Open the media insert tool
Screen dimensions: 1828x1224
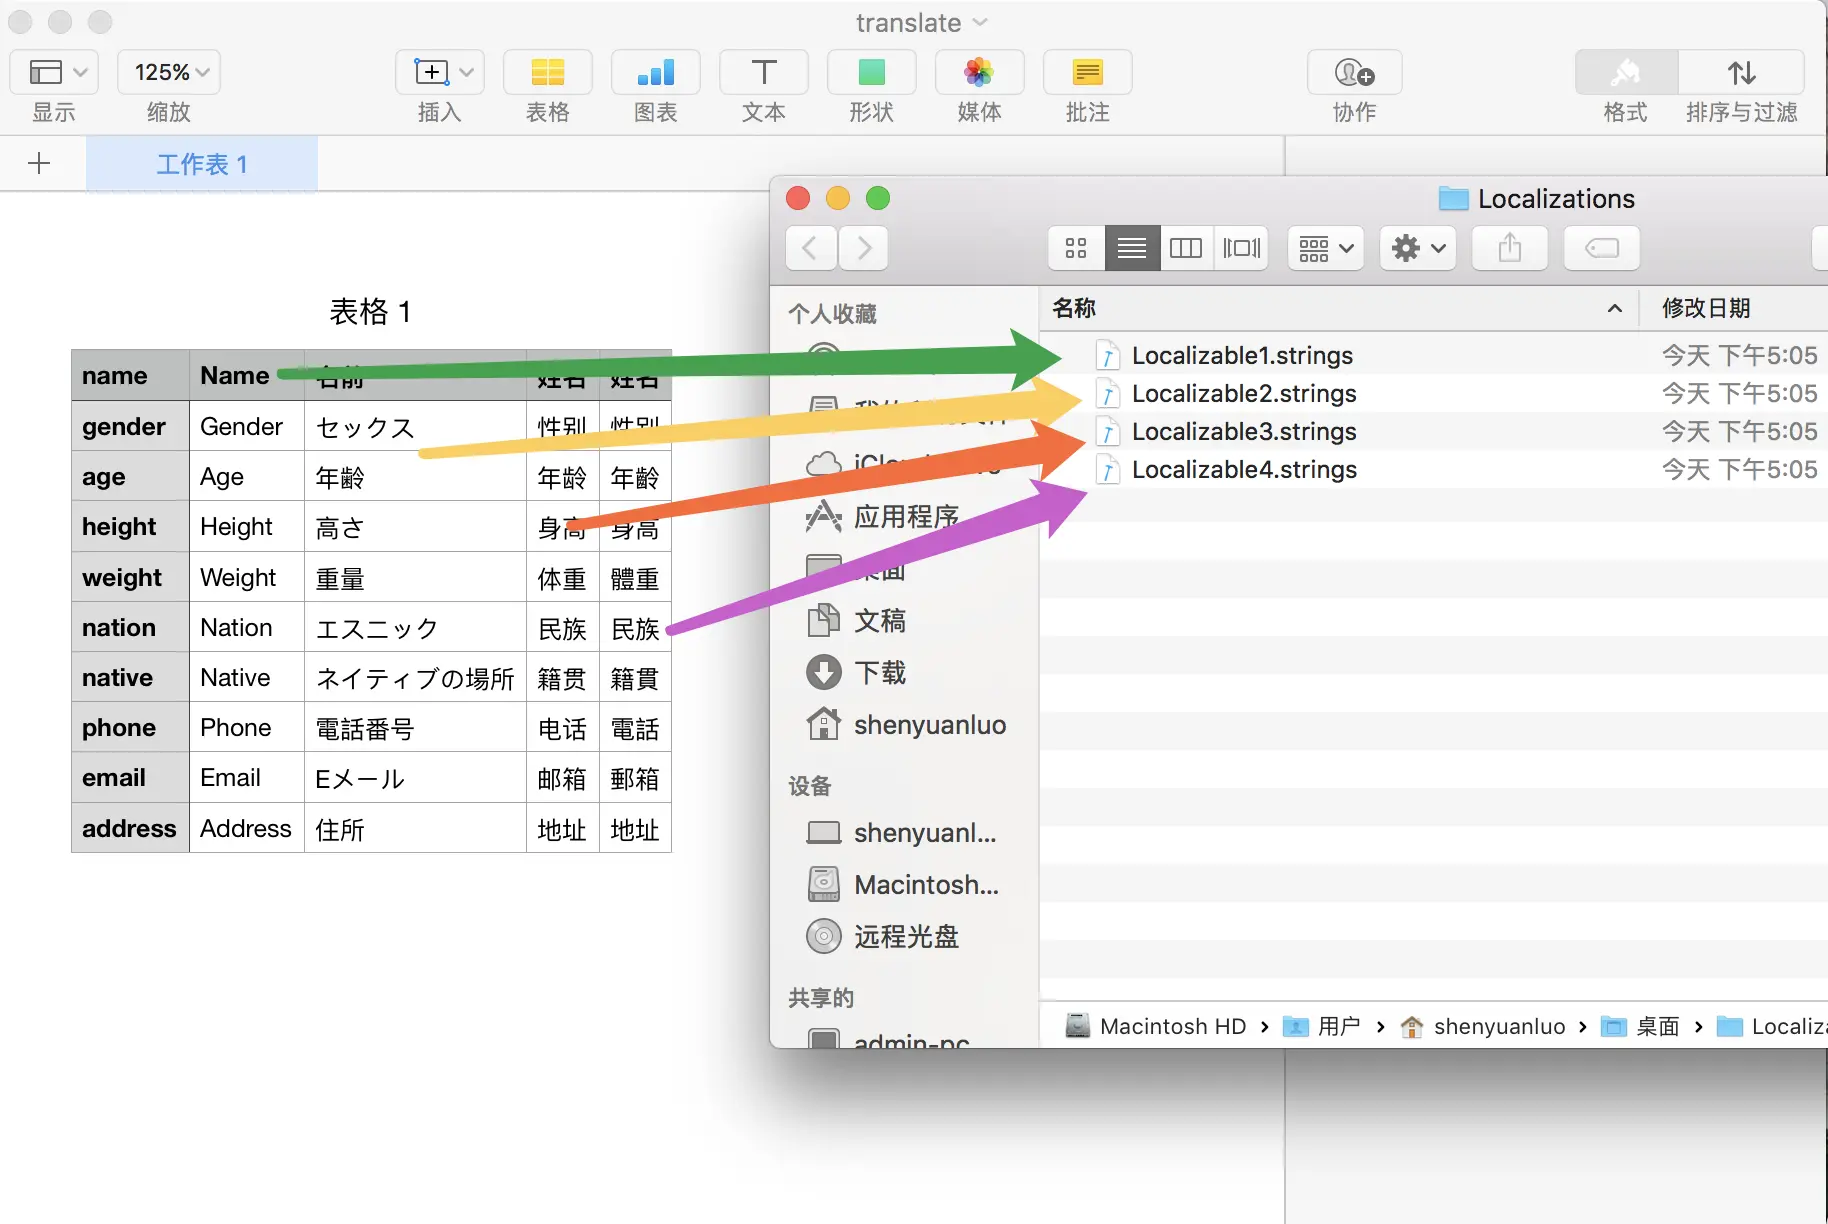(x=978, y=72)
